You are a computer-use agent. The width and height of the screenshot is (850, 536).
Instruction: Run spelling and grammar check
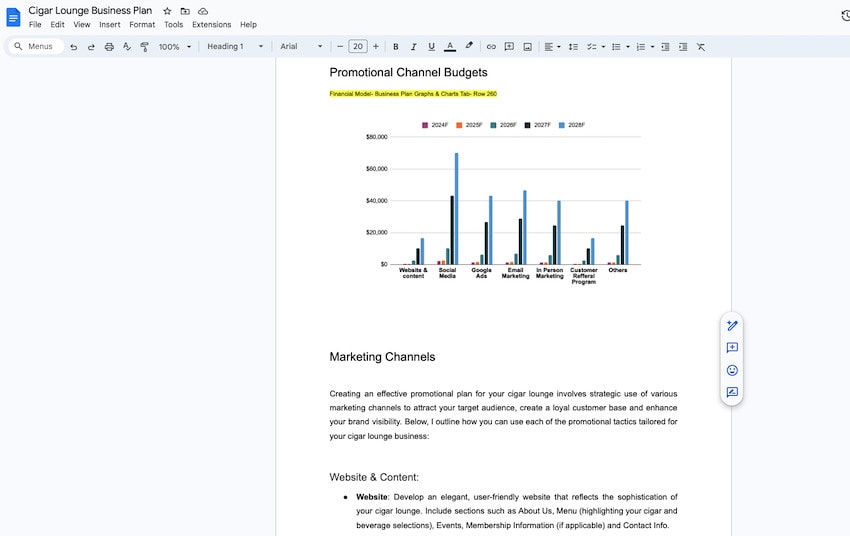point(127,47)
